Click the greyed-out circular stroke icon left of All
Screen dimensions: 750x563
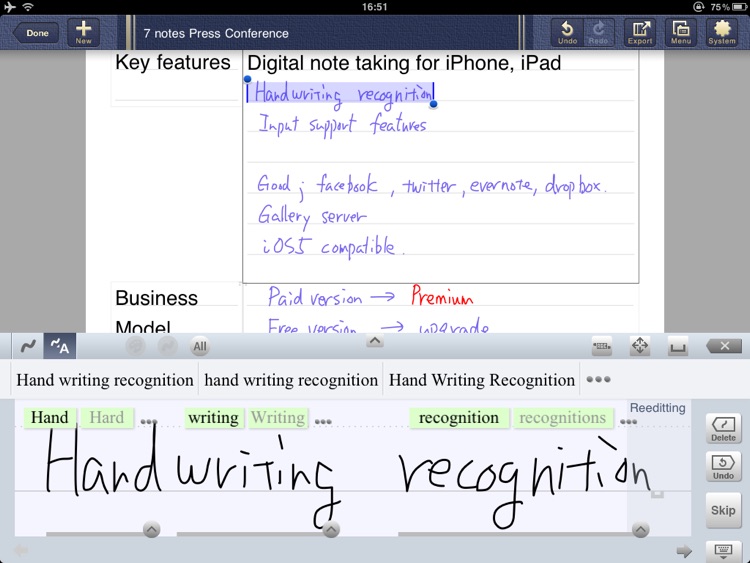[136, 346]
